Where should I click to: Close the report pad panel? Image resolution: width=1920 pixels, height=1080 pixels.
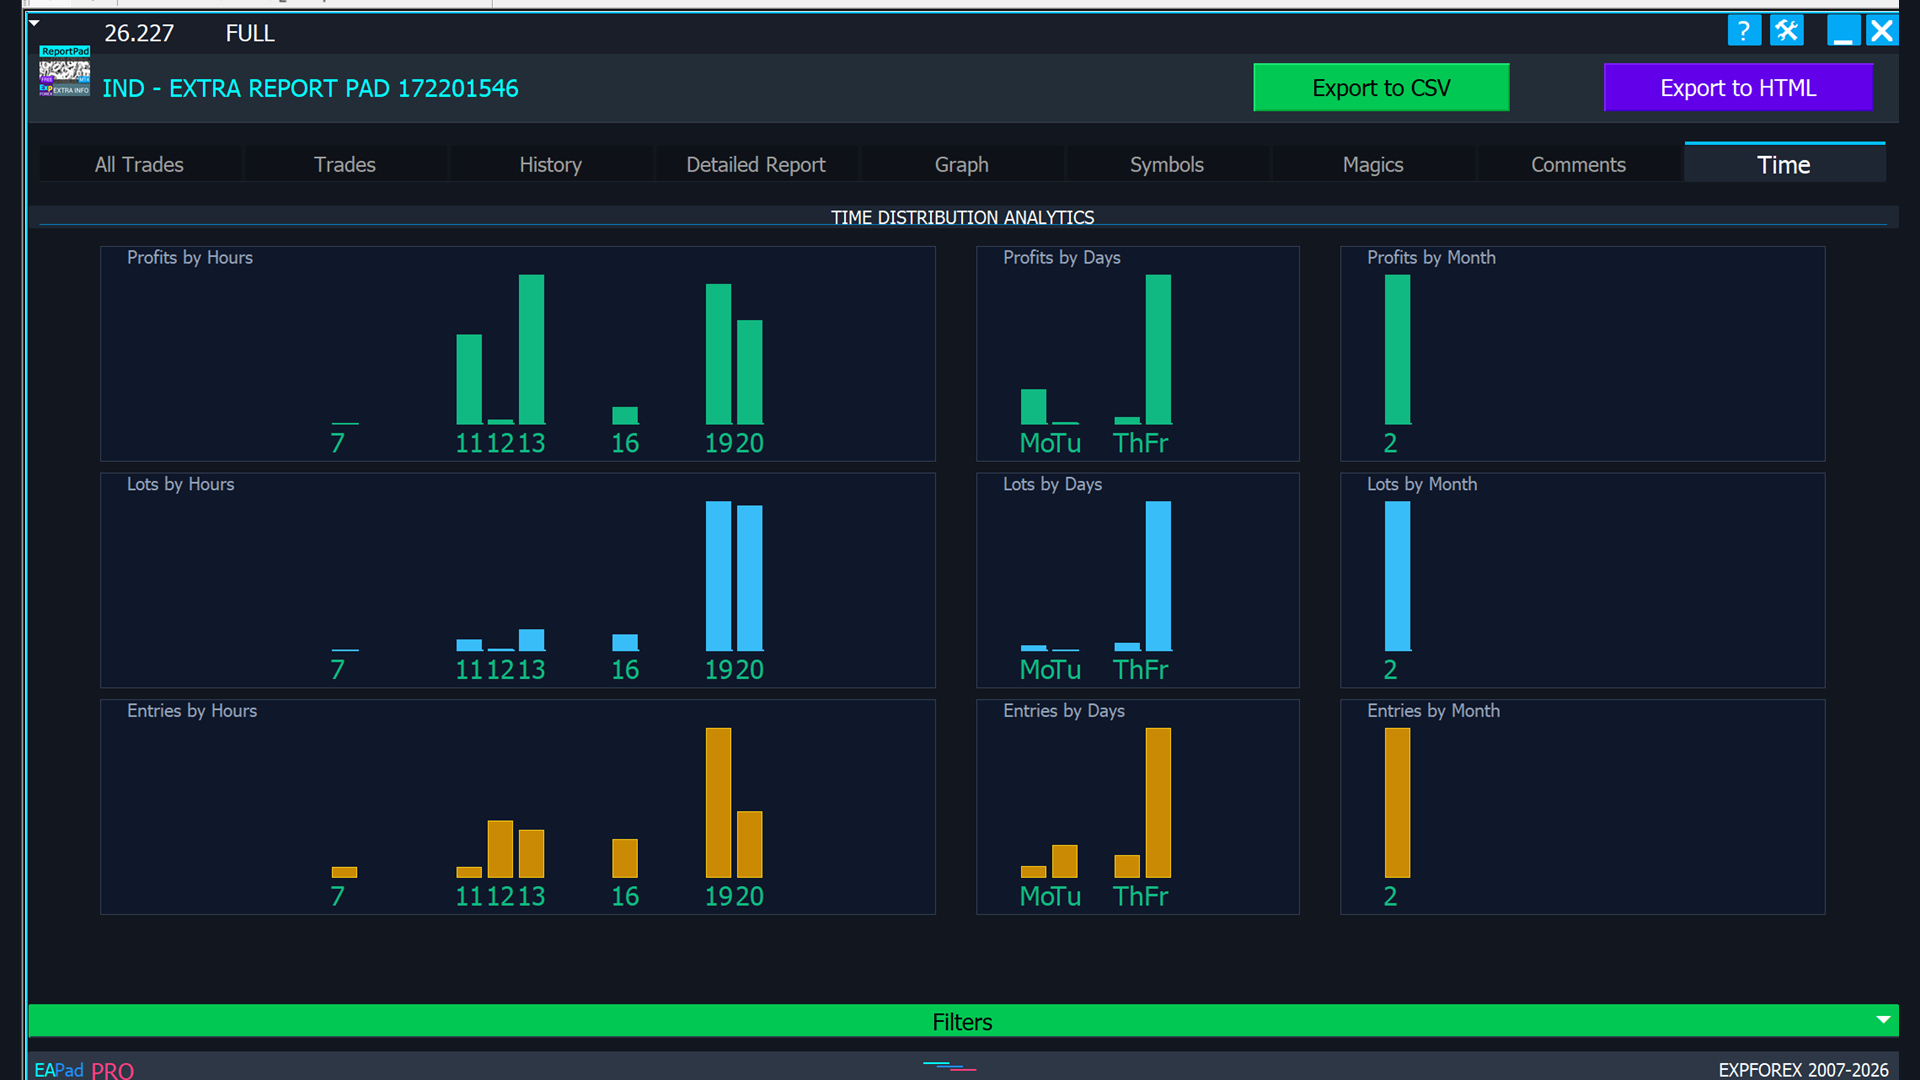1882,31
